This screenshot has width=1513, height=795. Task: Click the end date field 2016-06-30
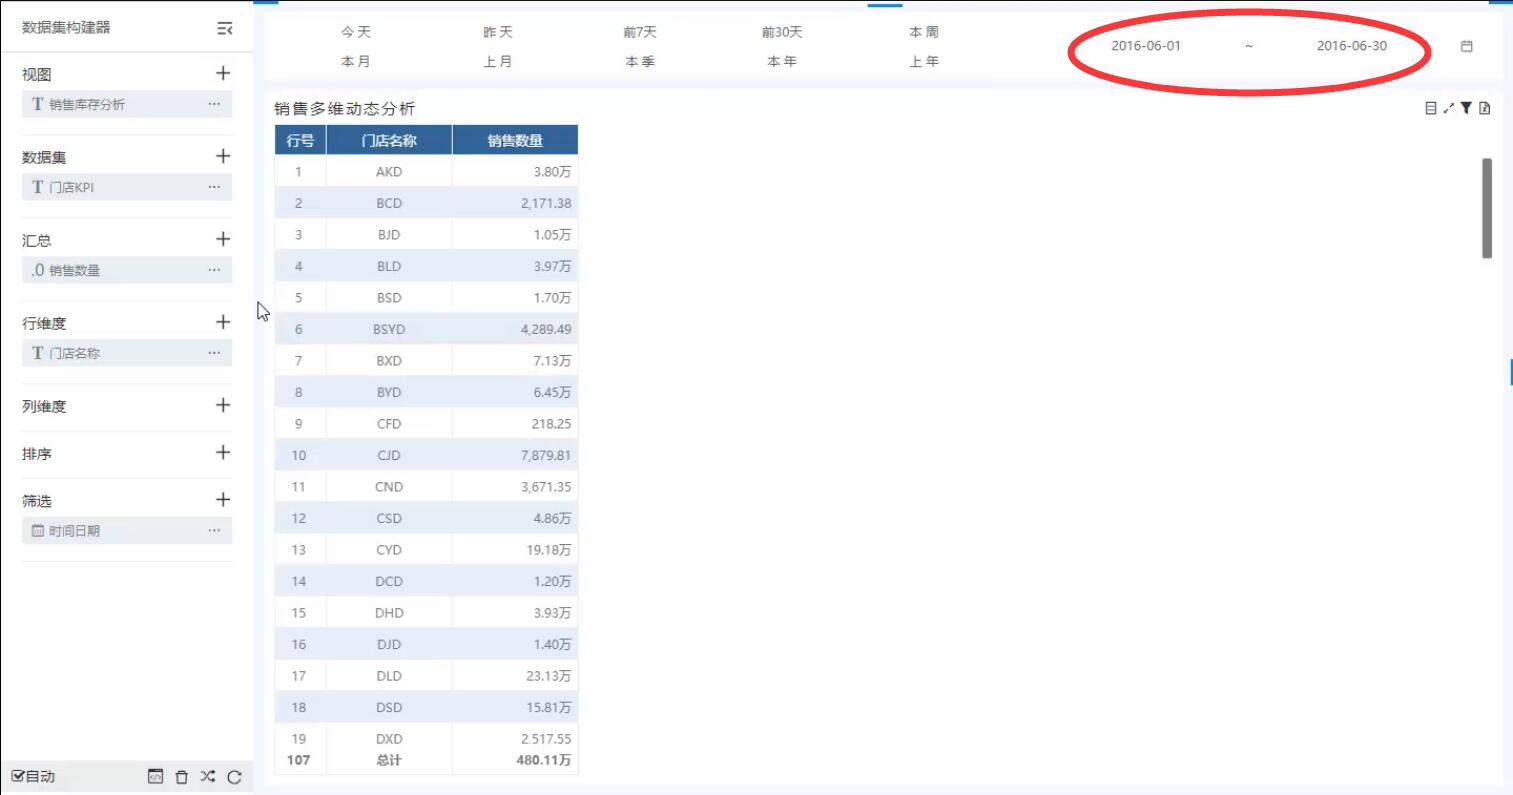pos(1352,46)
